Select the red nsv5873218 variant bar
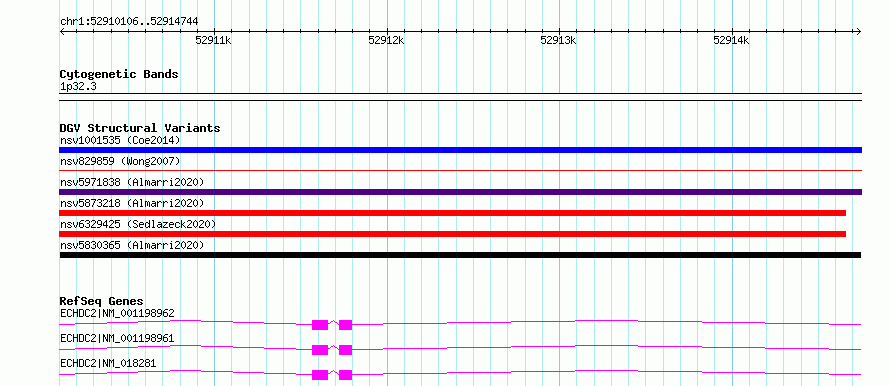 coord(452,213)
